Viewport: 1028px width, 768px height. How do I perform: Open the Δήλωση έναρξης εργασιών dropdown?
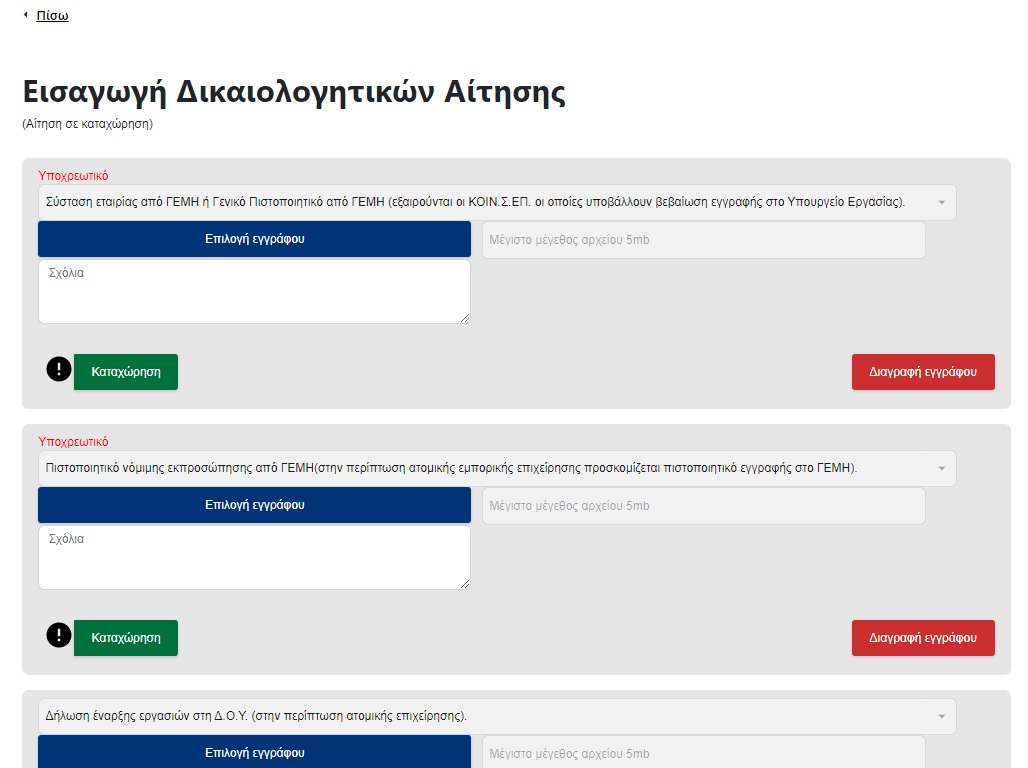click(x=496, y=716)
